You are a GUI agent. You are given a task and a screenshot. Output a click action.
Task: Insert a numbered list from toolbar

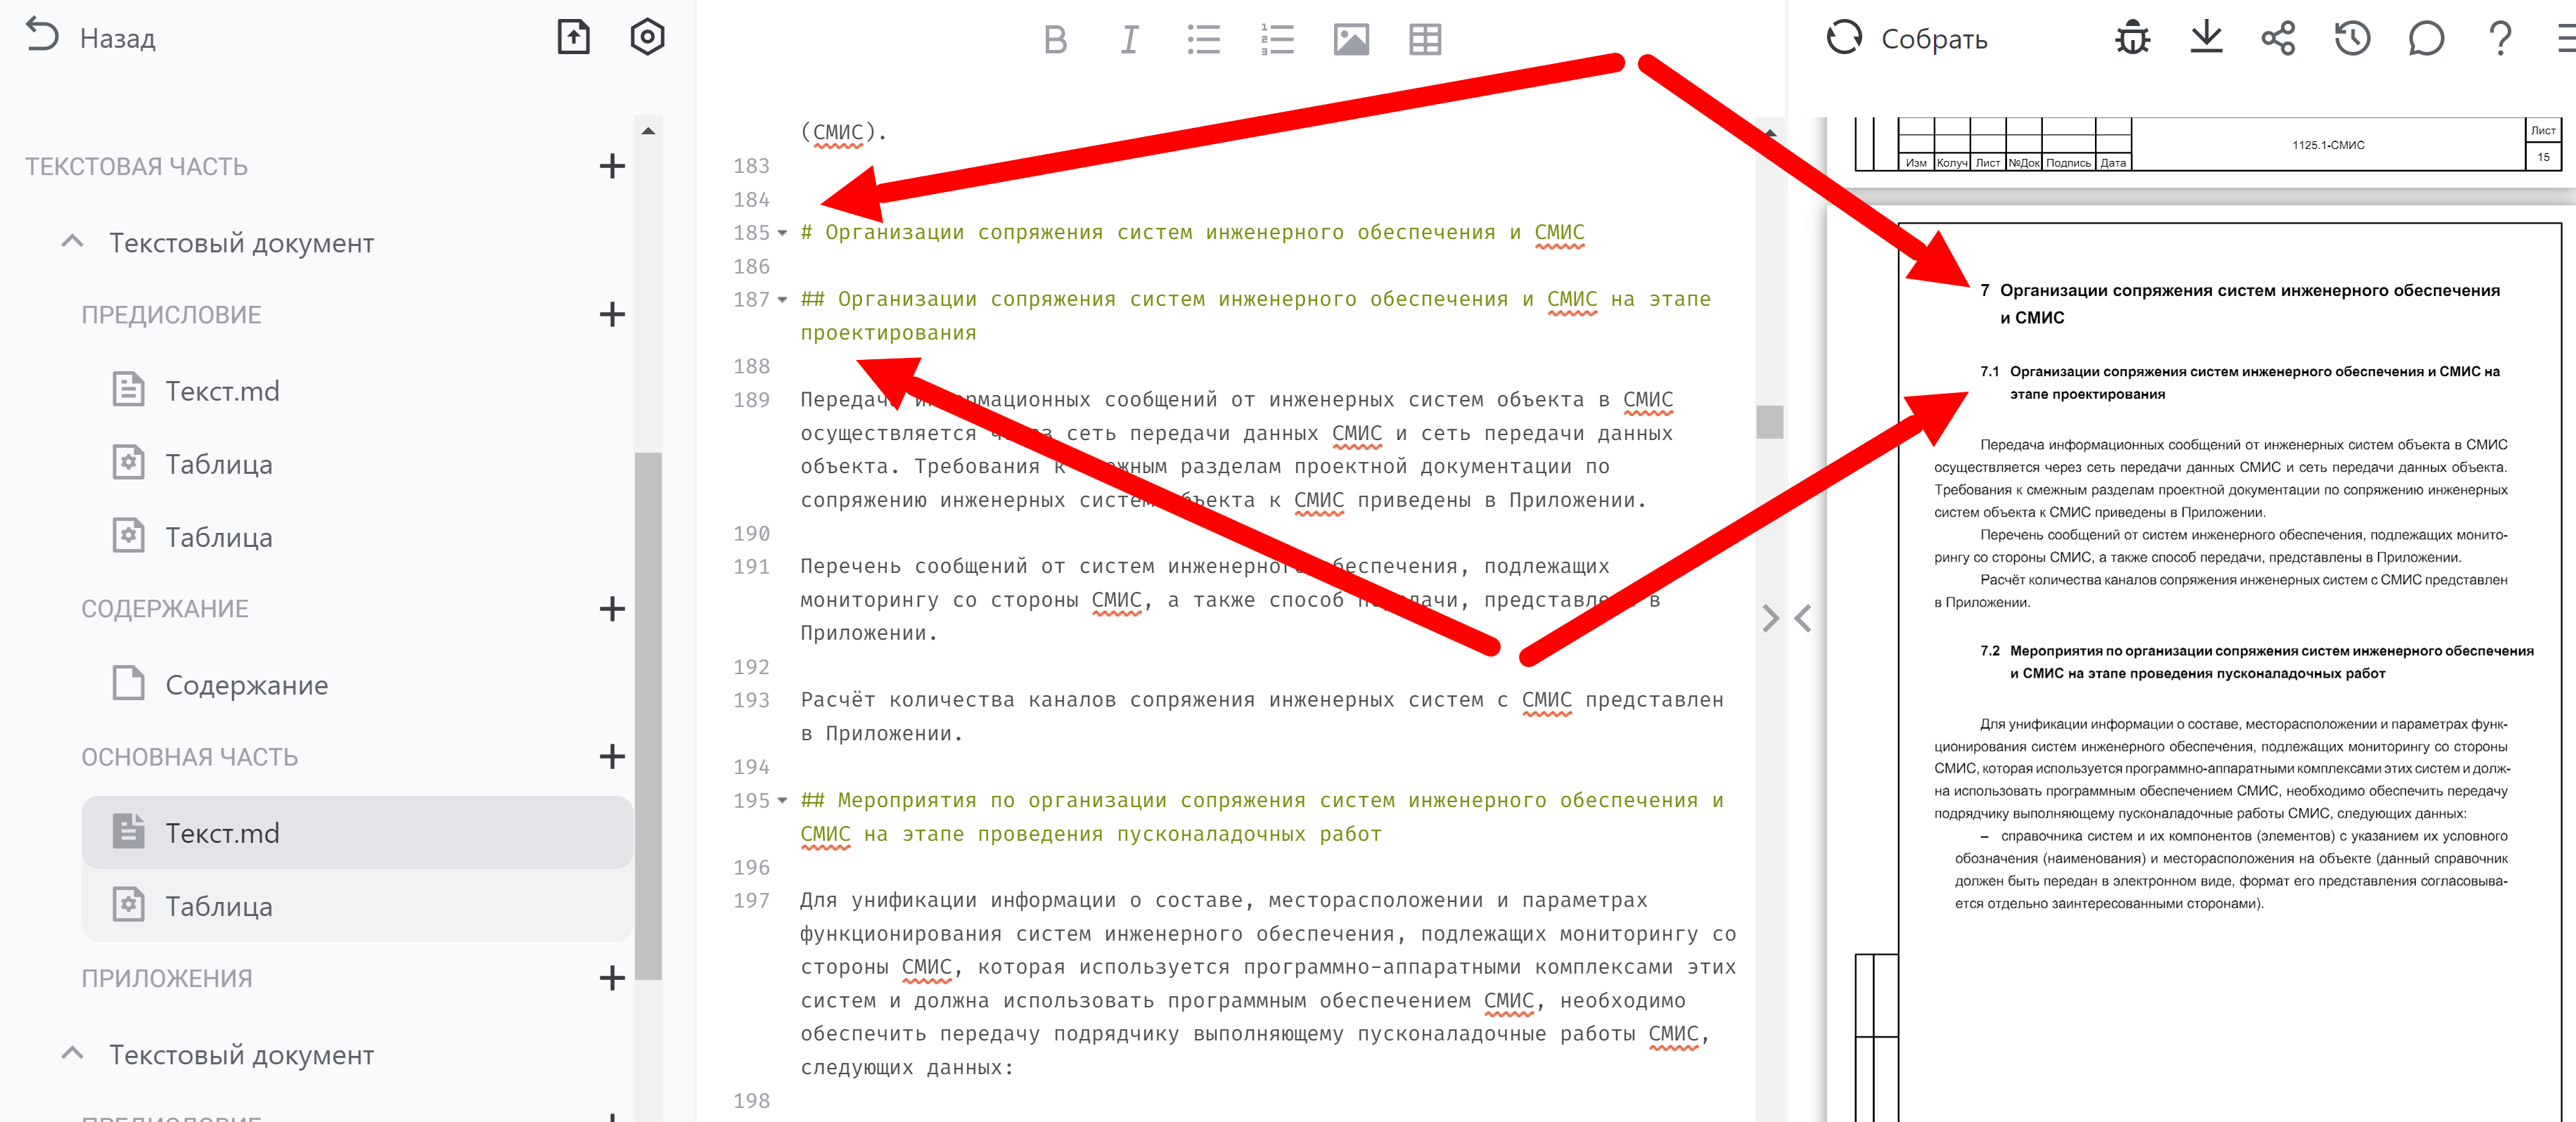(x=1277, y=39)
